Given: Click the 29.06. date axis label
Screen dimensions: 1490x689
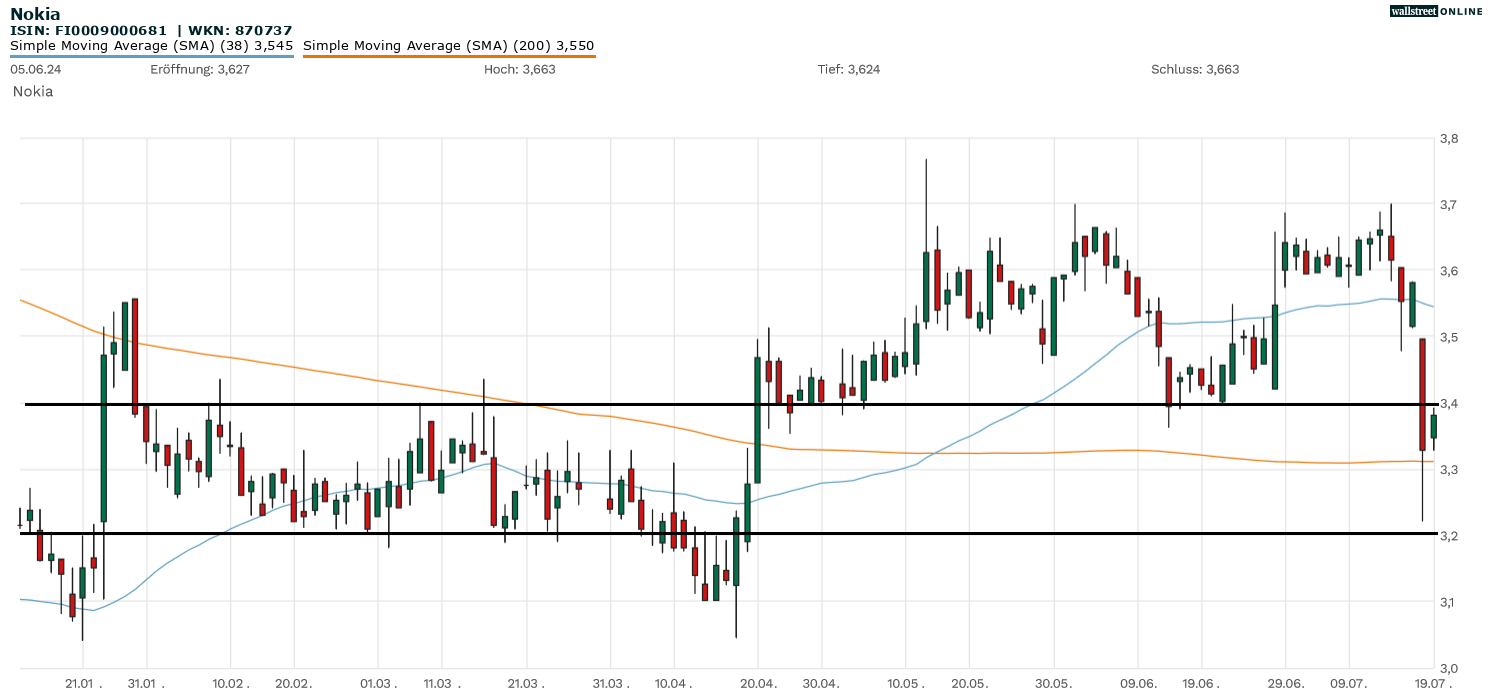Looking at the screenshot, I should (1285, 683).
